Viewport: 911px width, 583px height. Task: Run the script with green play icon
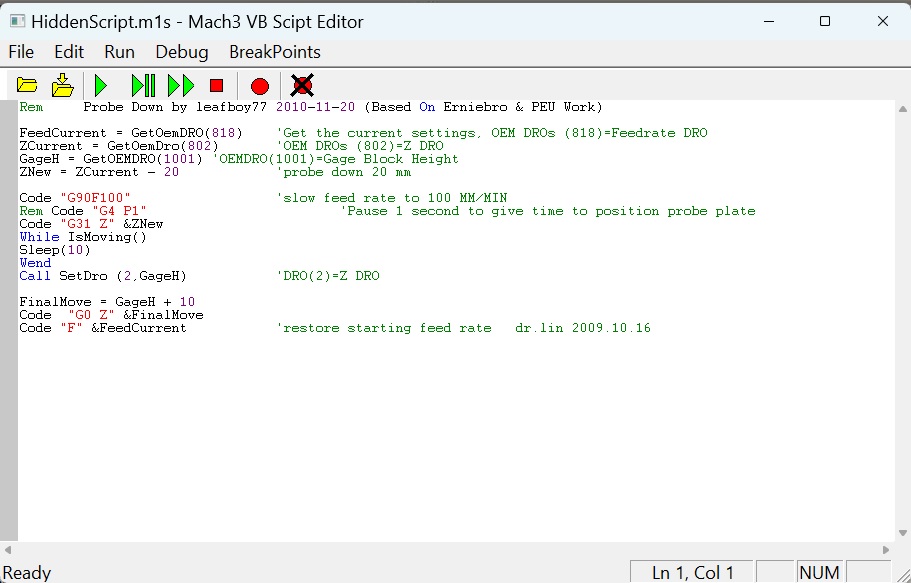tap(101, 85)
